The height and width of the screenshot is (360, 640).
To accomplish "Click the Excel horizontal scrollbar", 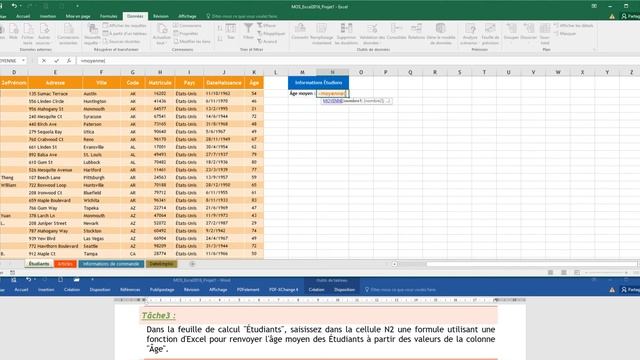I will (517, 264).
